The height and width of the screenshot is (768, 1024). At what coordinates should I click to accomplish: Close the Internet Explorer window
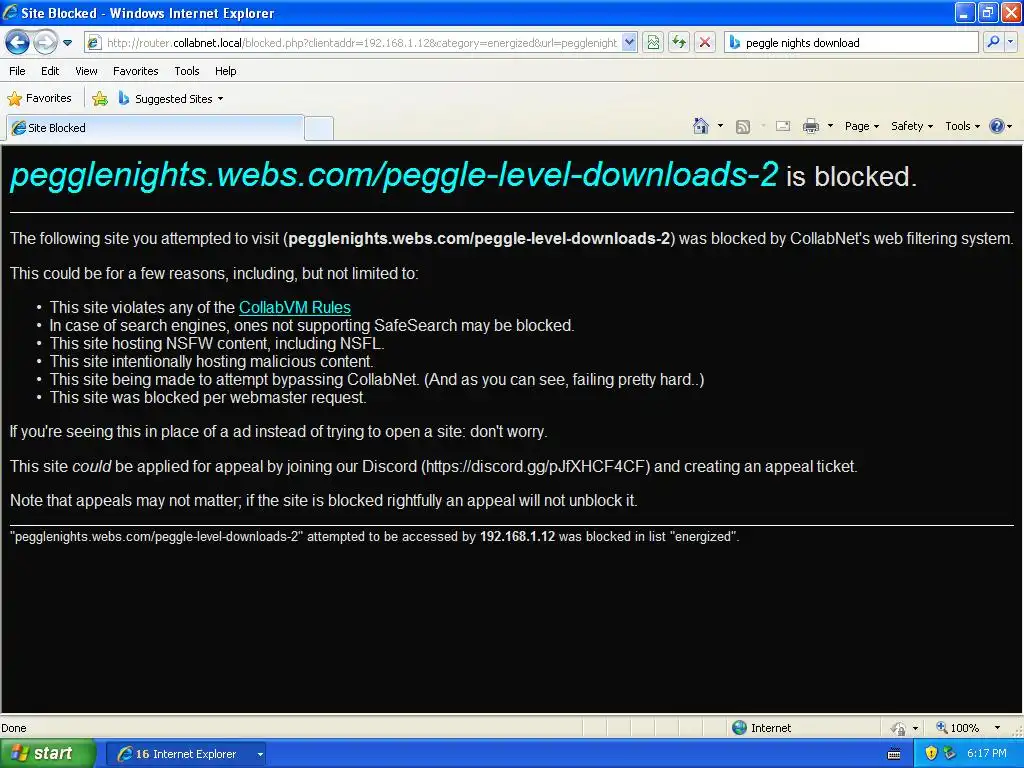click(x=1010, y=12)
